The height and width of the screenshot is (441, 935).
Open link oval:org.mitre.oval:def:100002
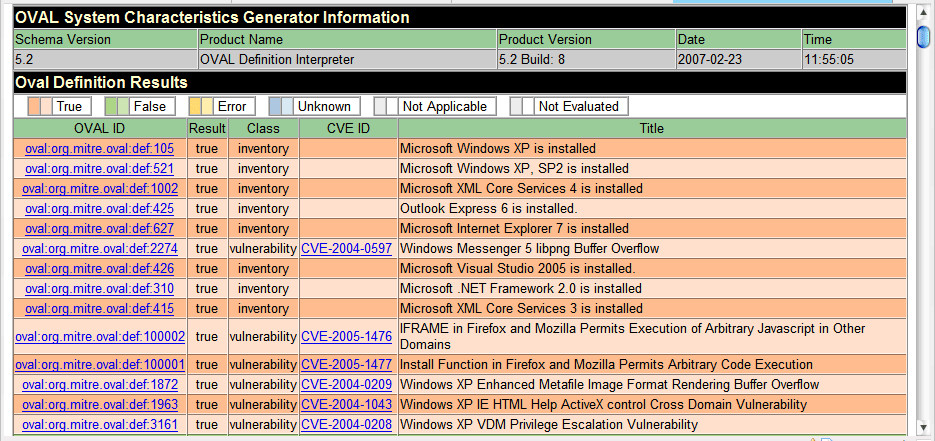point(100,337)
